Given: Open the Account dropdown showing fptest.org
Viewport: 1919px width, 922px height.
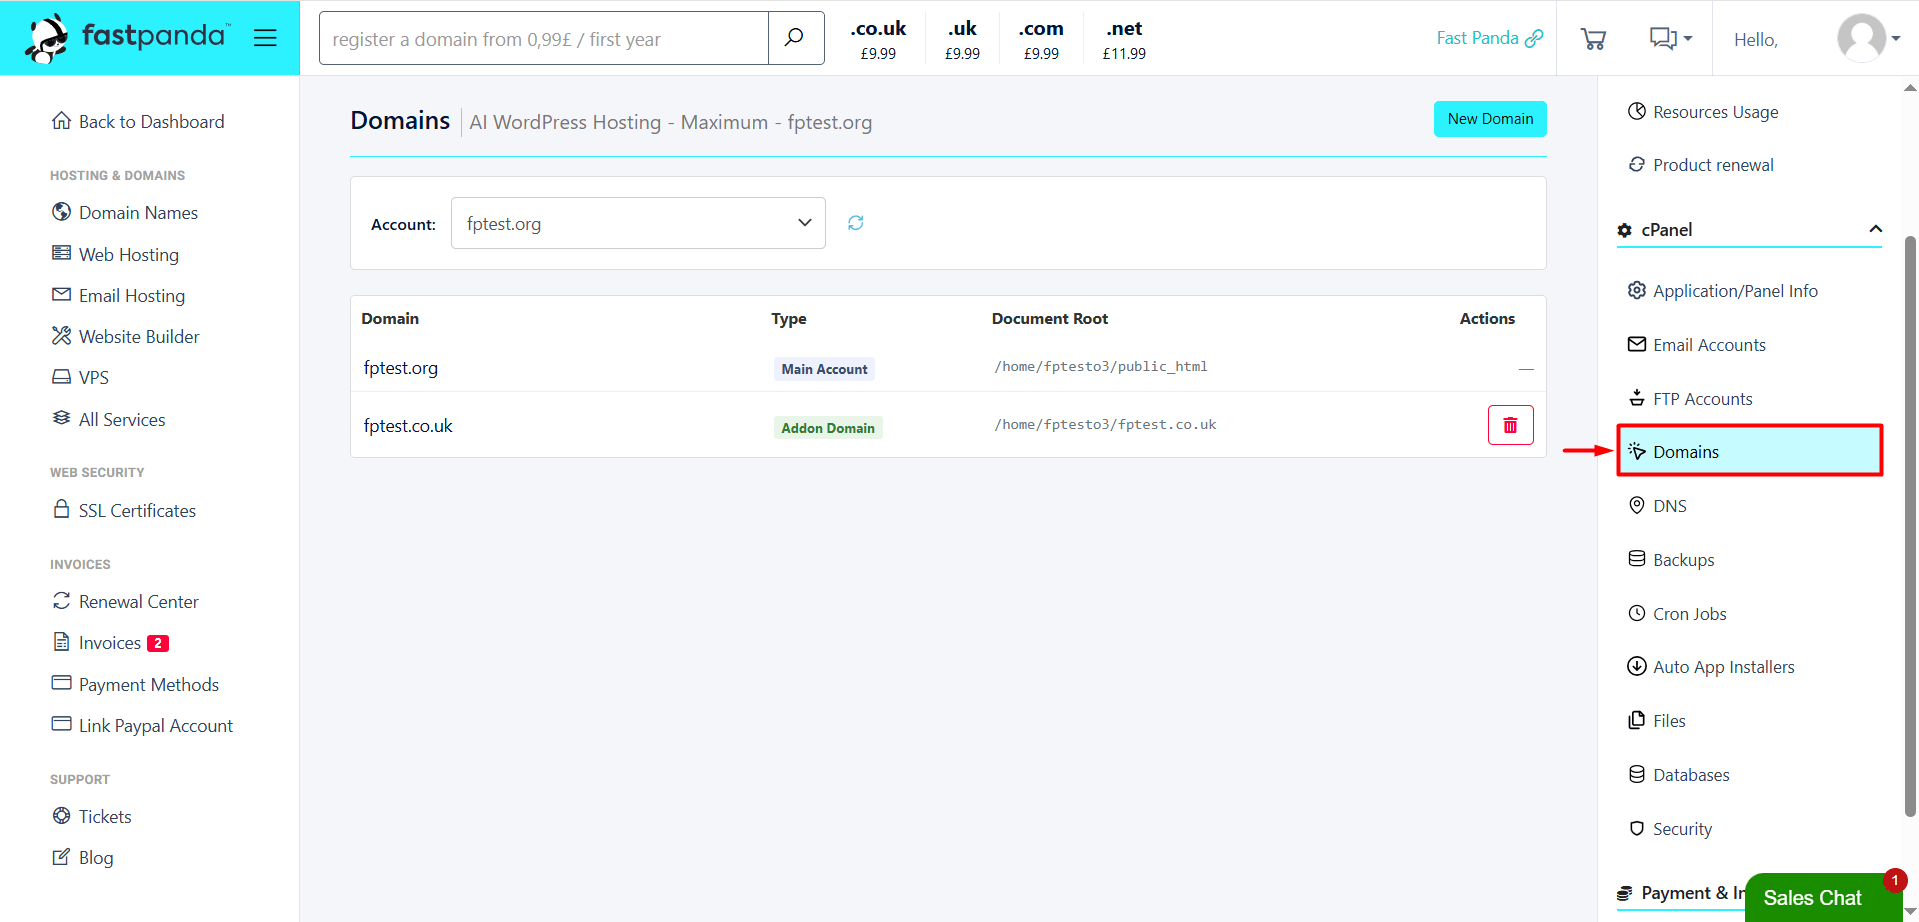Looking at the screenshot, I should (638, 223).
